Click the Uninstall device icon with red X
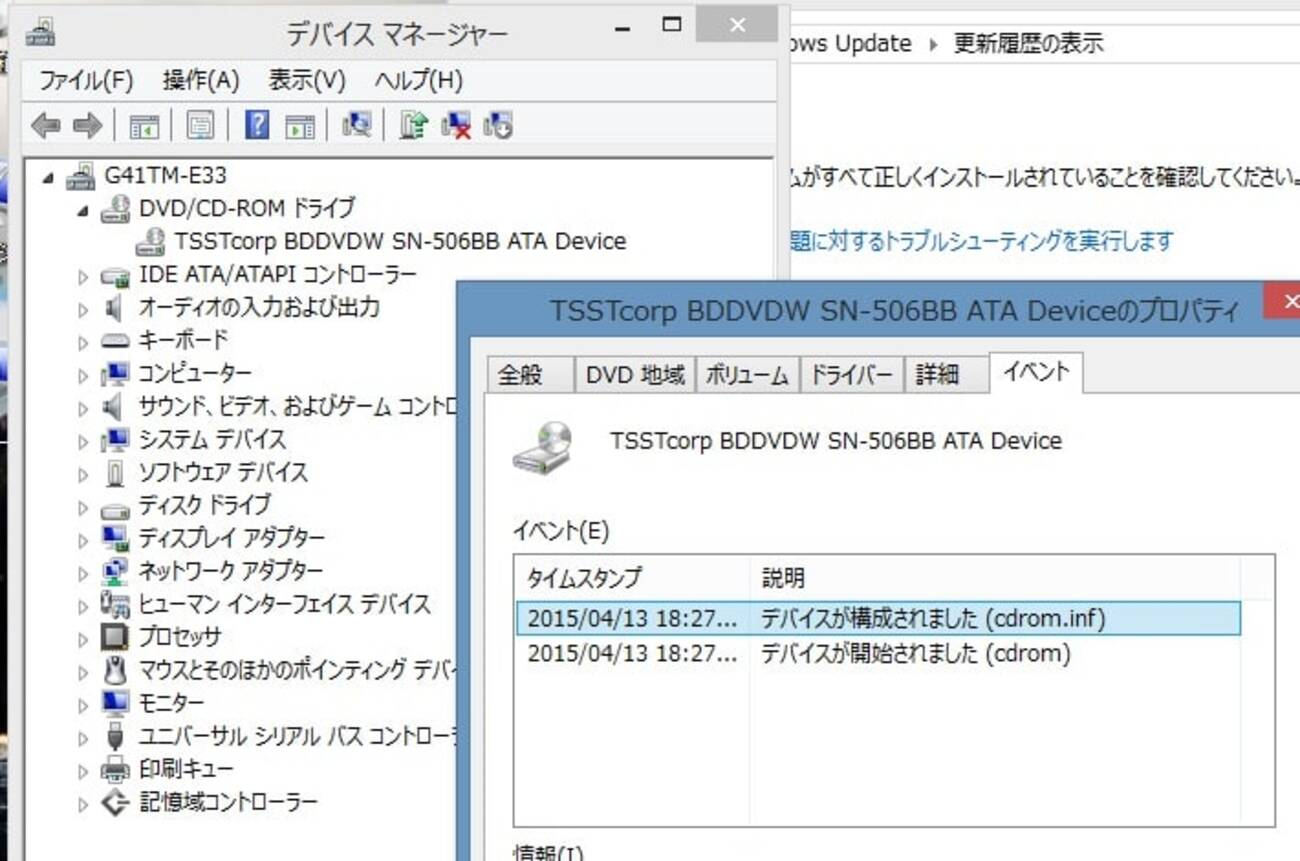Viewport: 1300px width, 861px height. tap(456, 125)
